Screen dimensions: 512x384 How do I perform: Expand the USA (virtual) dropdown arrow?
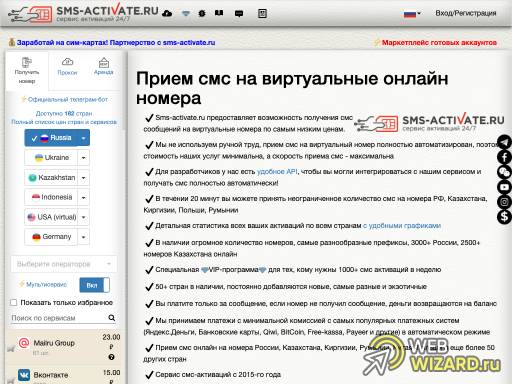83,217
